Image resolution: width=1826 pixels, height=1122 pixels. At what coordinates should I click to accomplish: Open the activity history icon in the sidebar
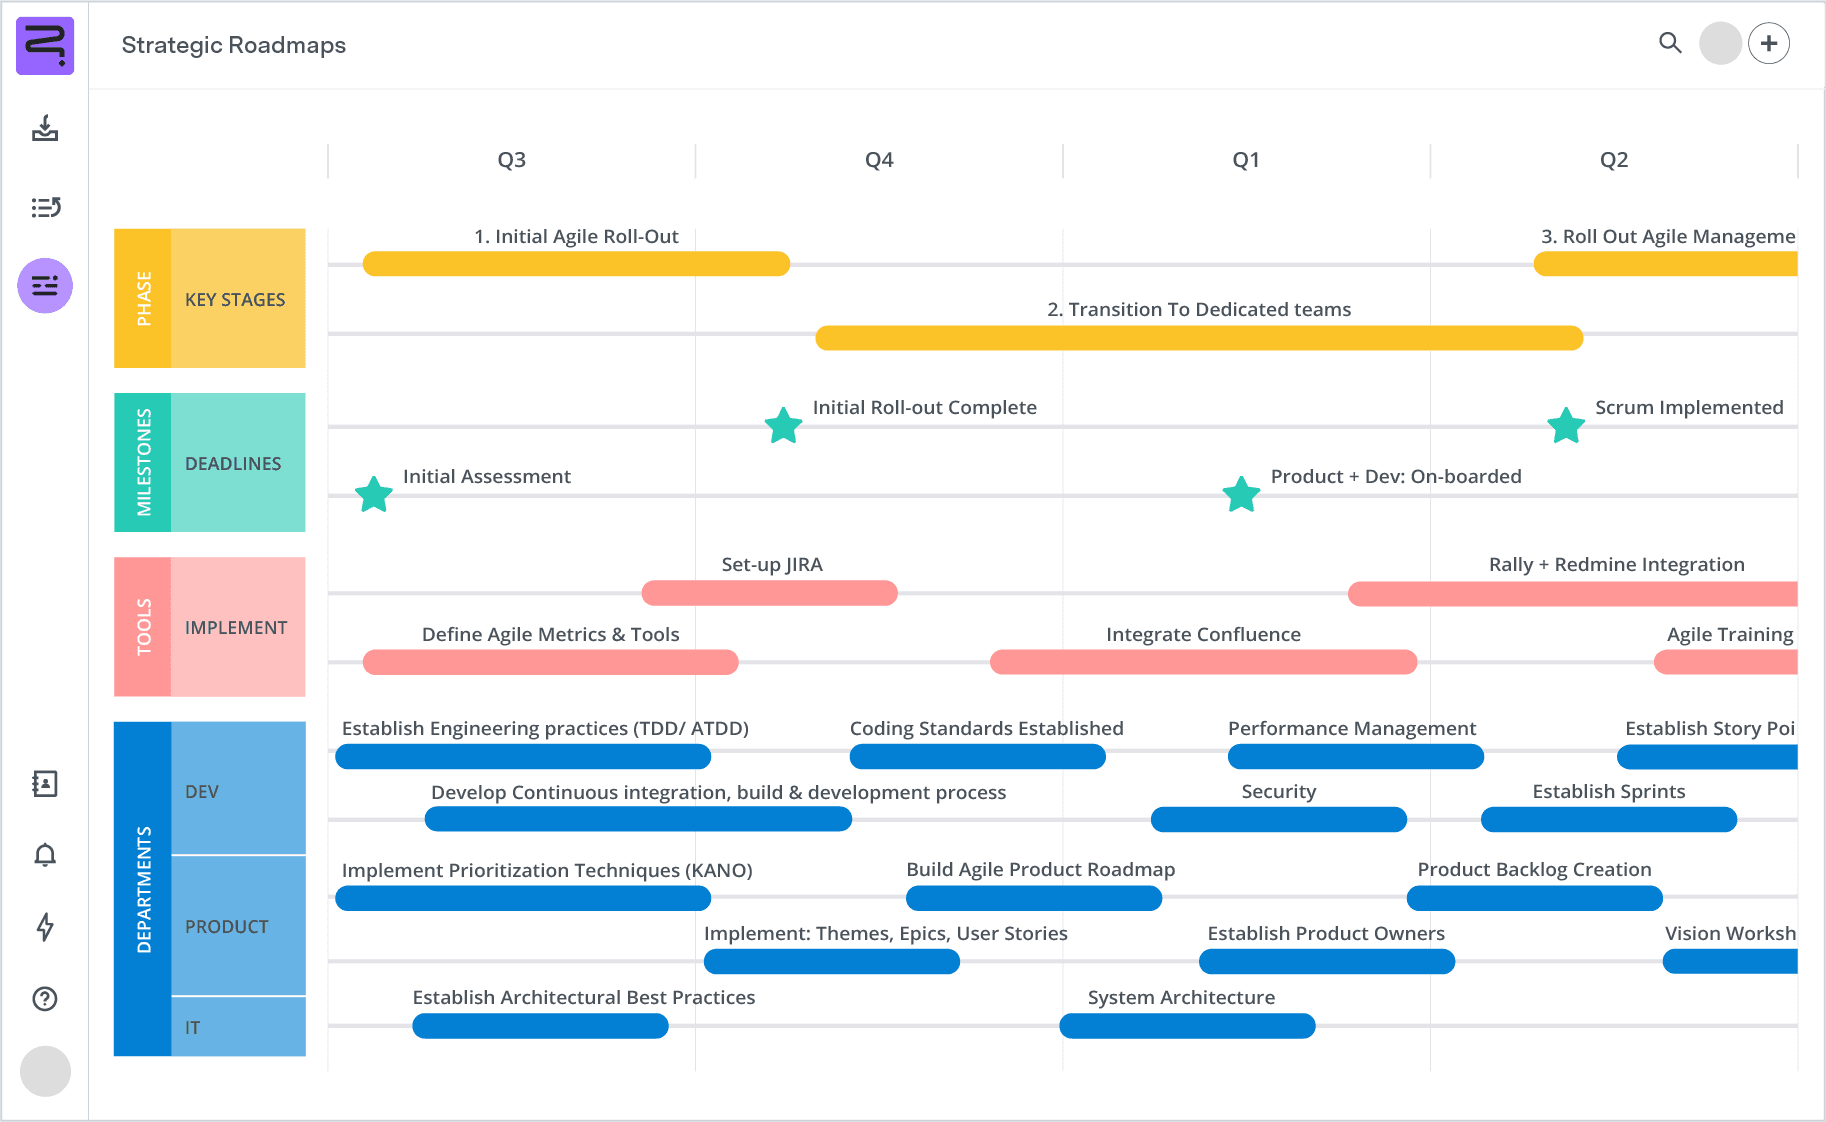point(45,207)
